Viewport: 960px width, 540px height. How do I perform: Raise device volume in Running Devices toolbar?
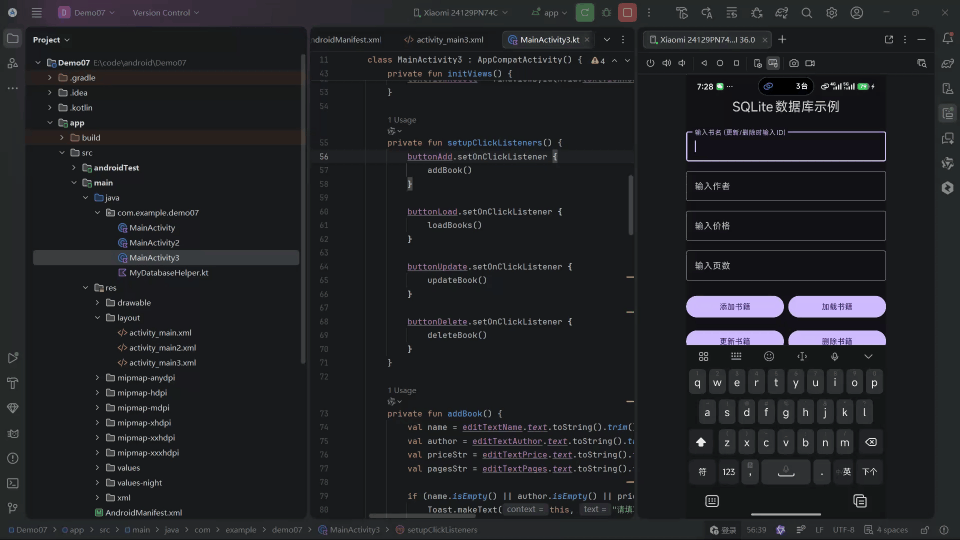click(x=666, y=63)
